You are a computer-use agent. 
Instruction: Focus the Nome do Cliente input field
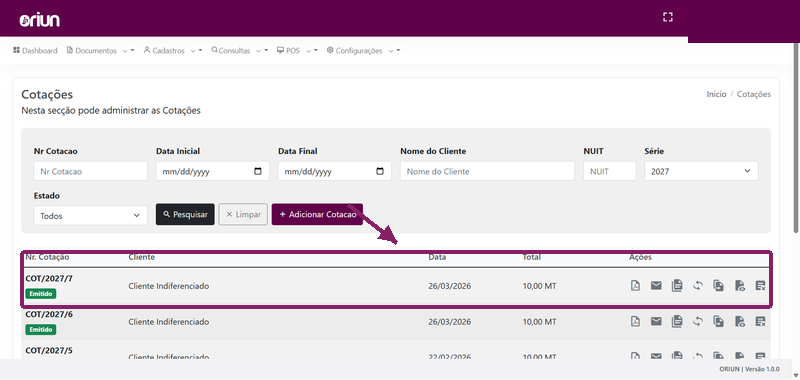point(487,171)
